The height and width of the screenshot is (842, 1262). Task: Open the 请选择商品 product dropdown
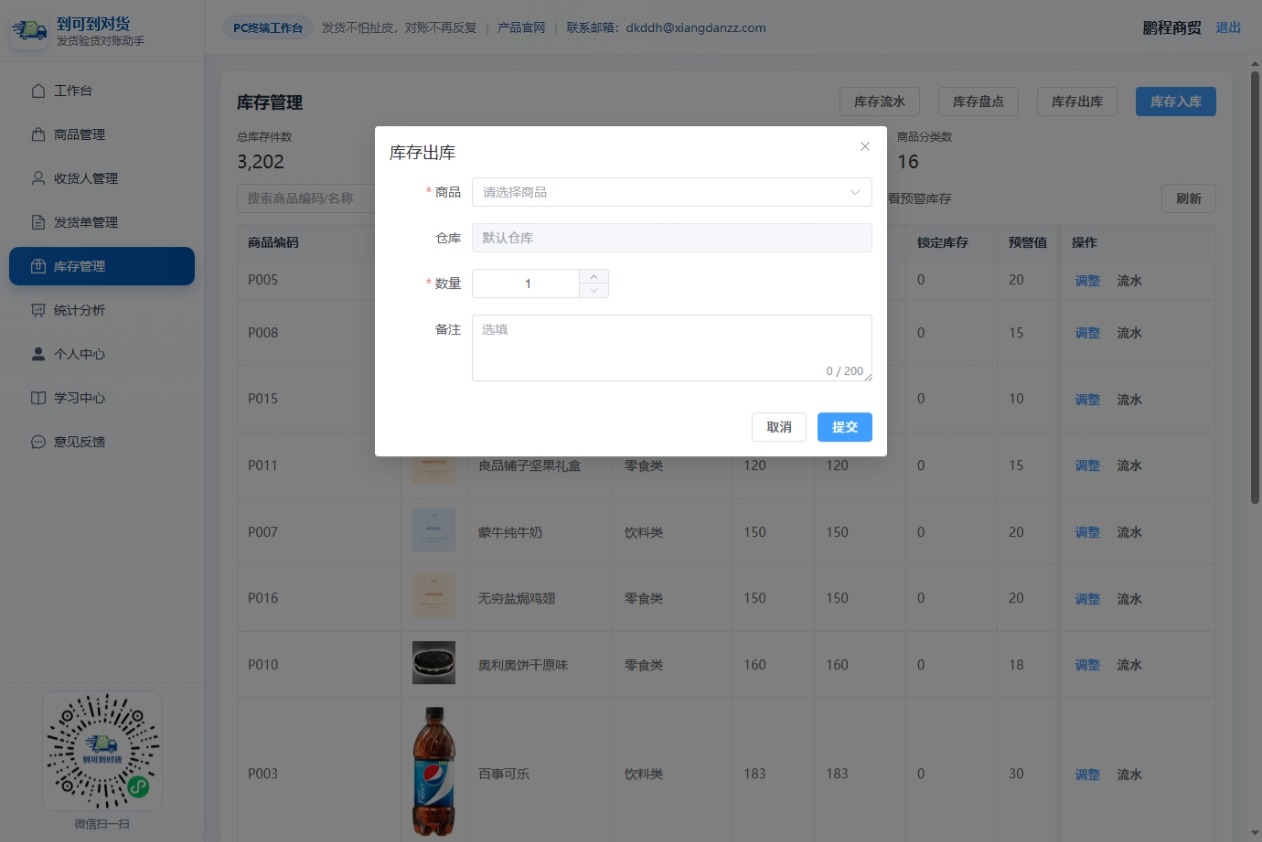672,192
